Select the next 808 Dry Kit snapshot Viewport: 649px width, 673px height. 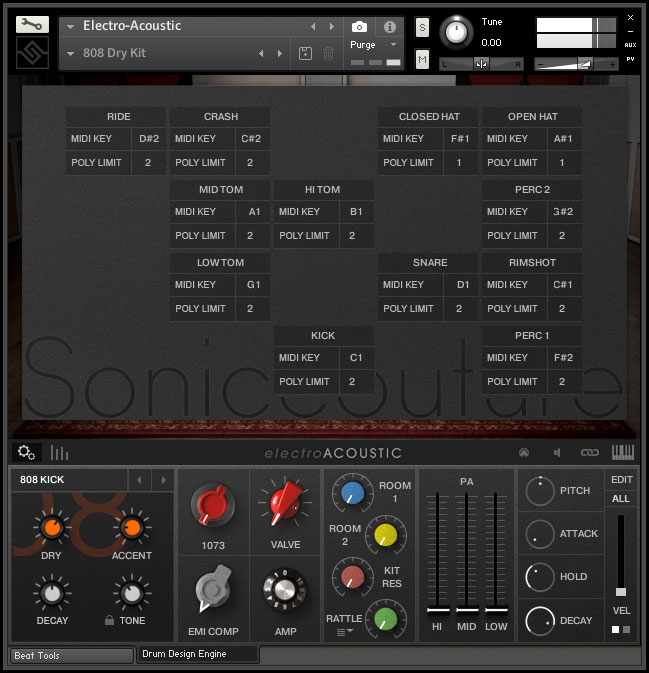(x=280, y=54)
